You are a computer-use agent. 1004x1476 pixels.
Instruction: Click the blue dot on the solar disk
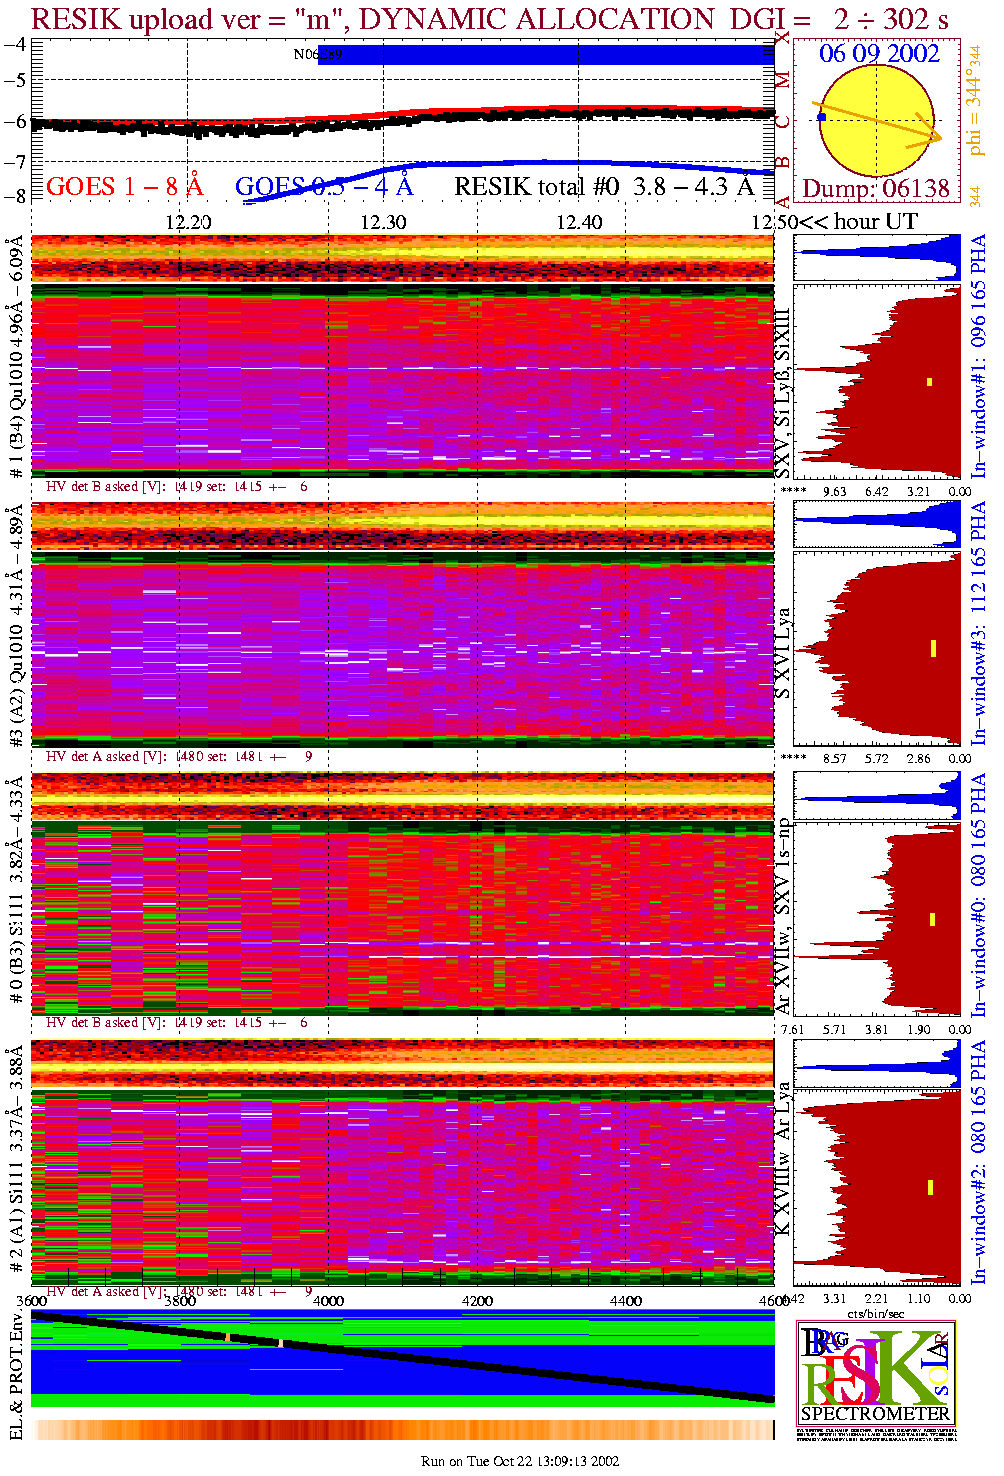pyautogui.click(x=822, y=117)
